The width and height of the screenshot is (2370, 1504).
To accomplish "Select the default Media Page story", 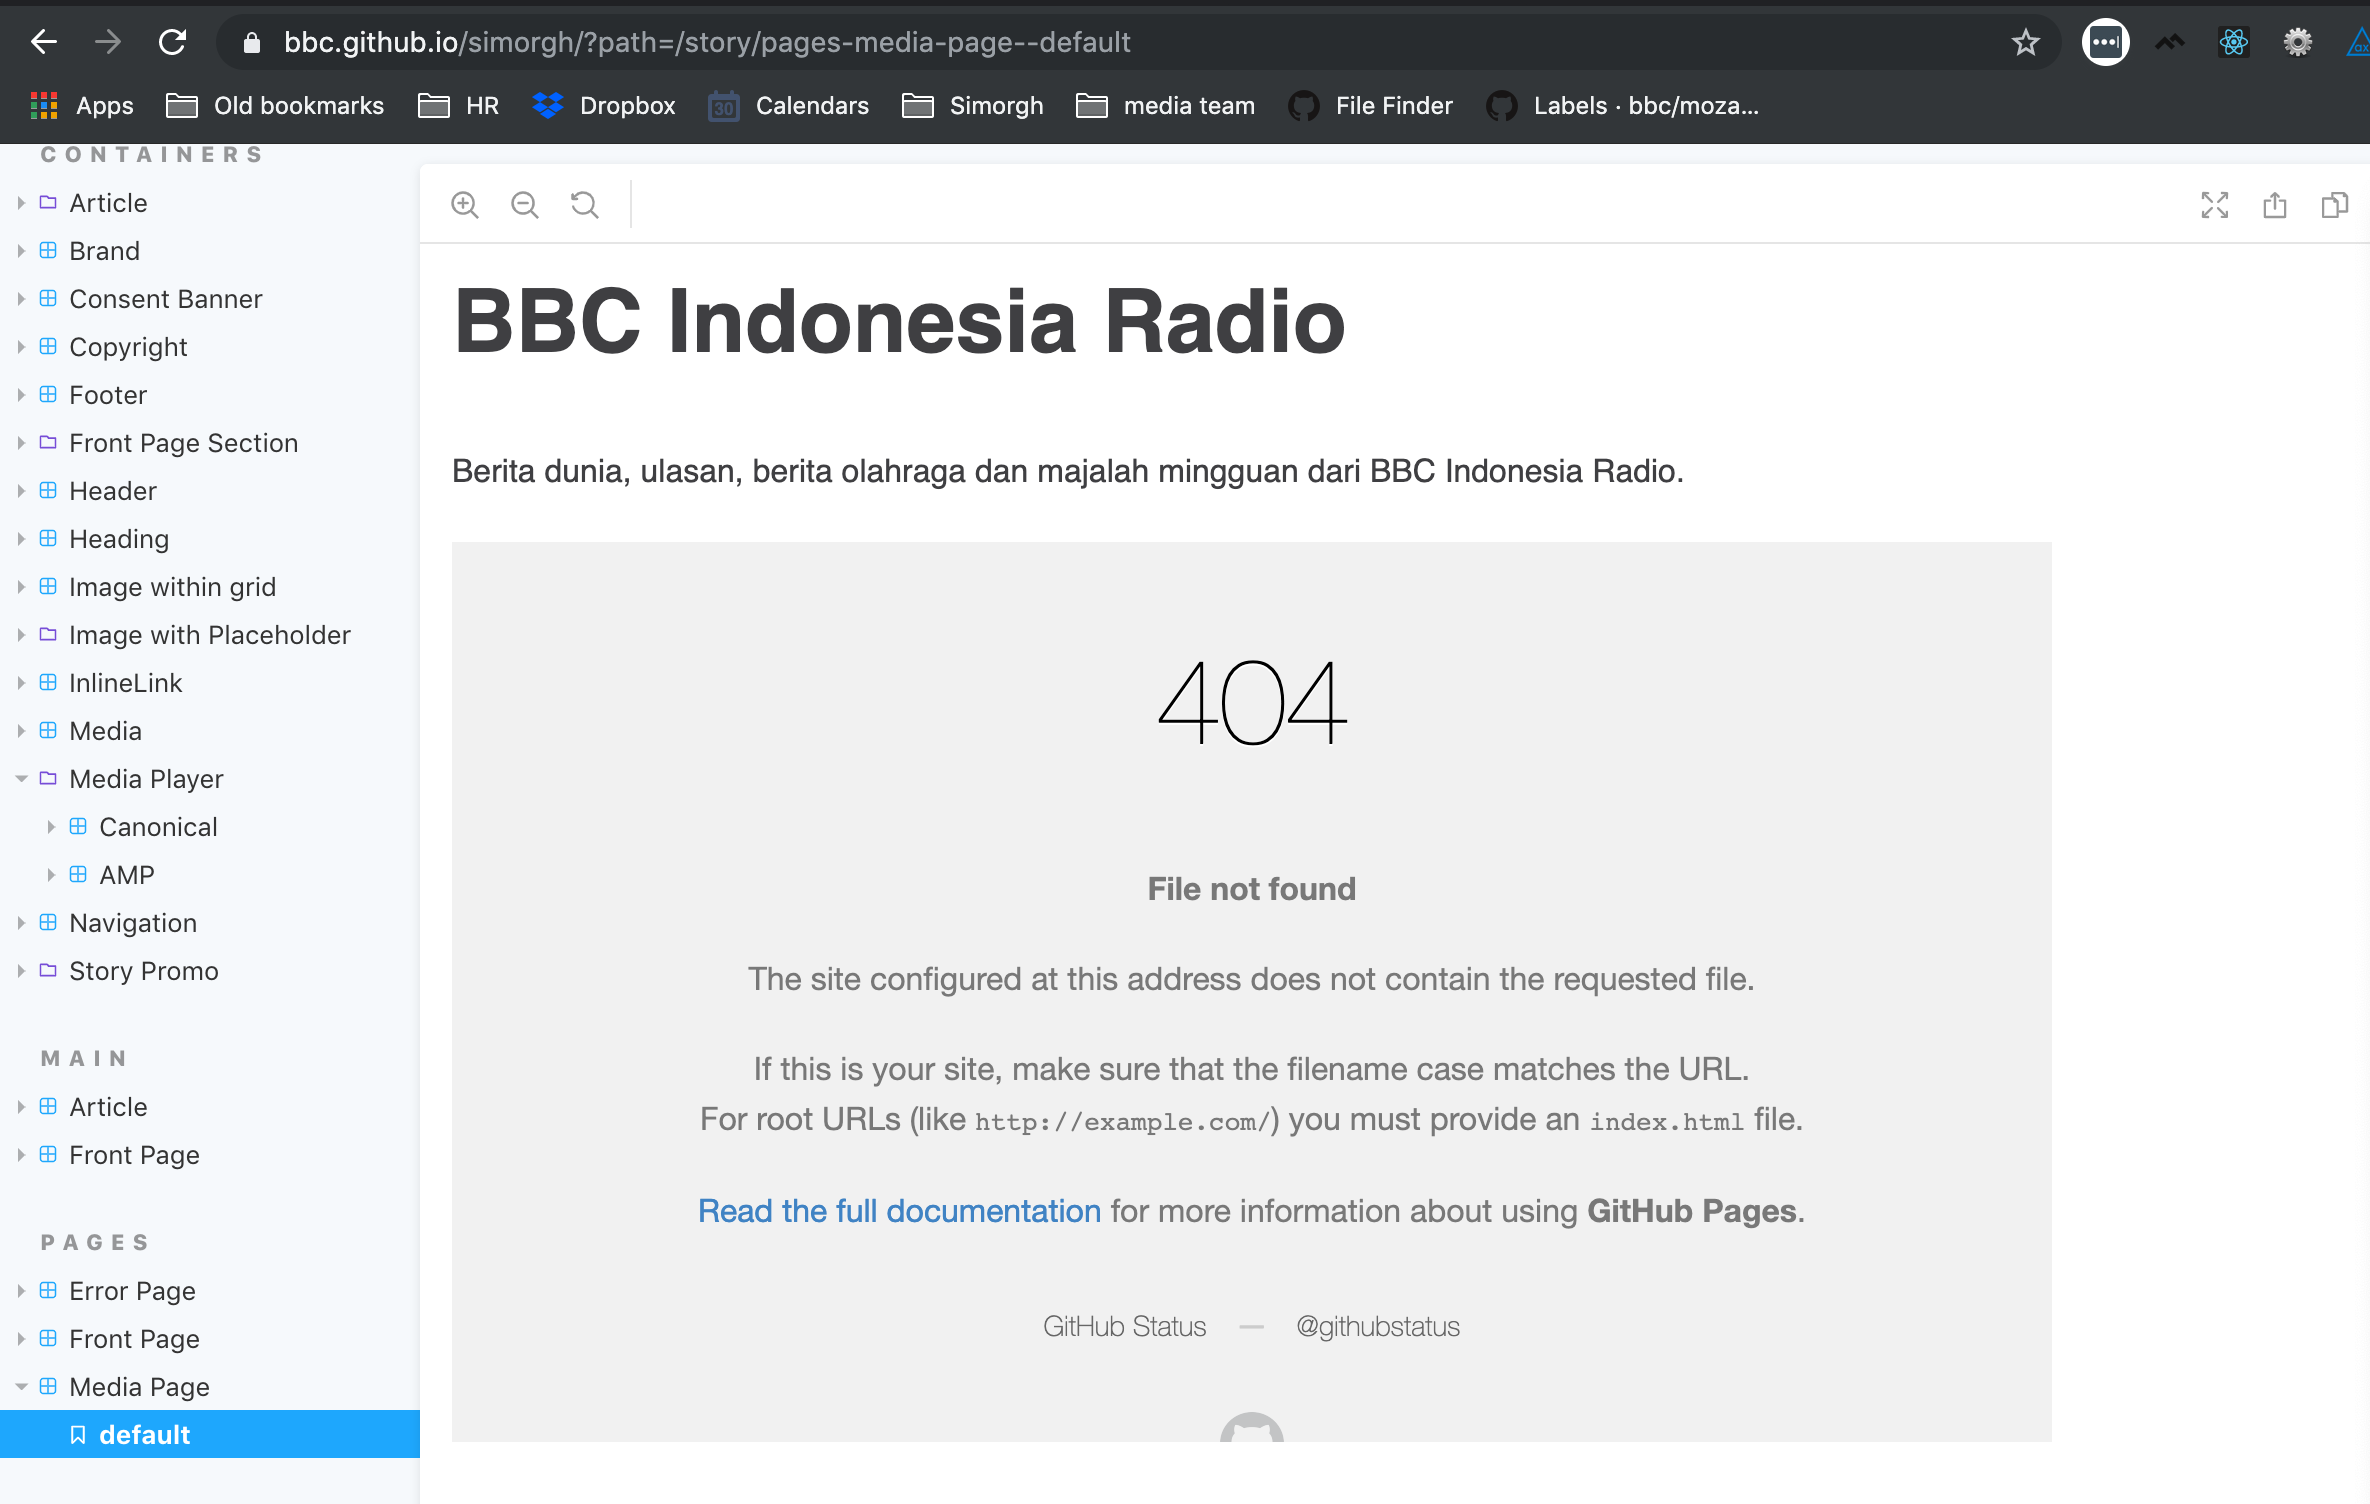I will (143, 1433).
